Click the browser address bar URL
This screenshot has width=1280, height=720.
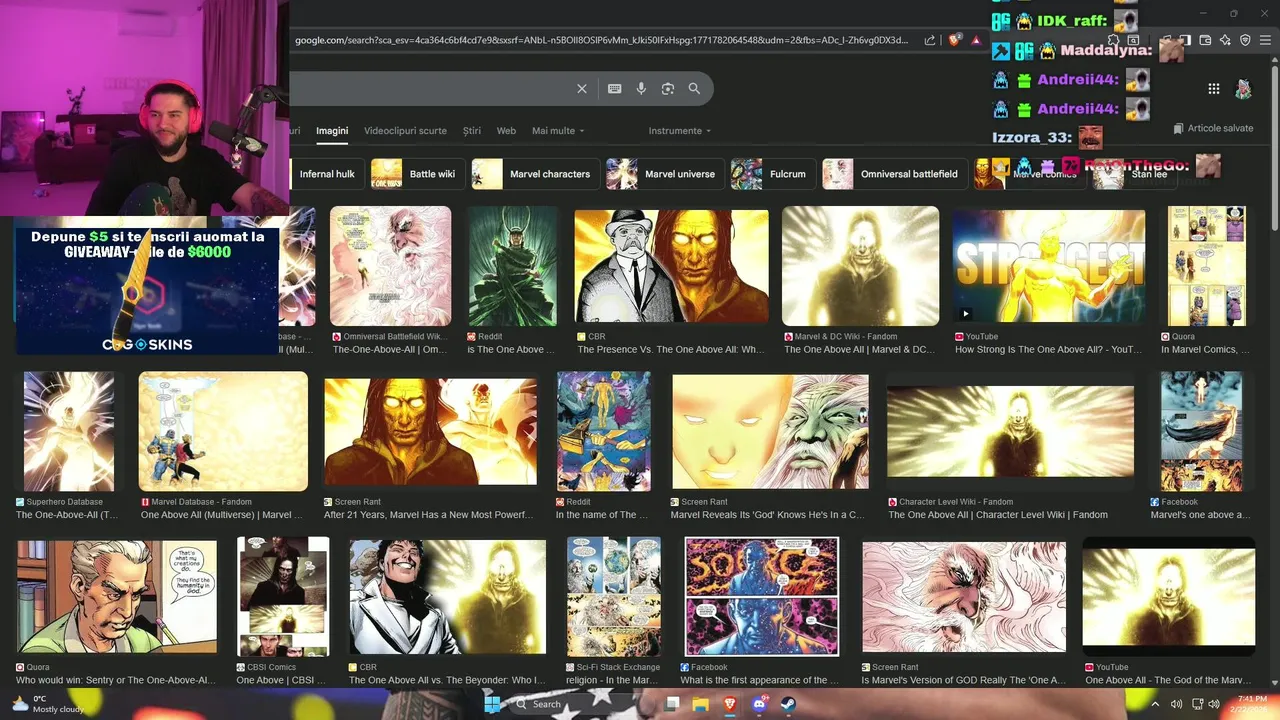point(601,40)
